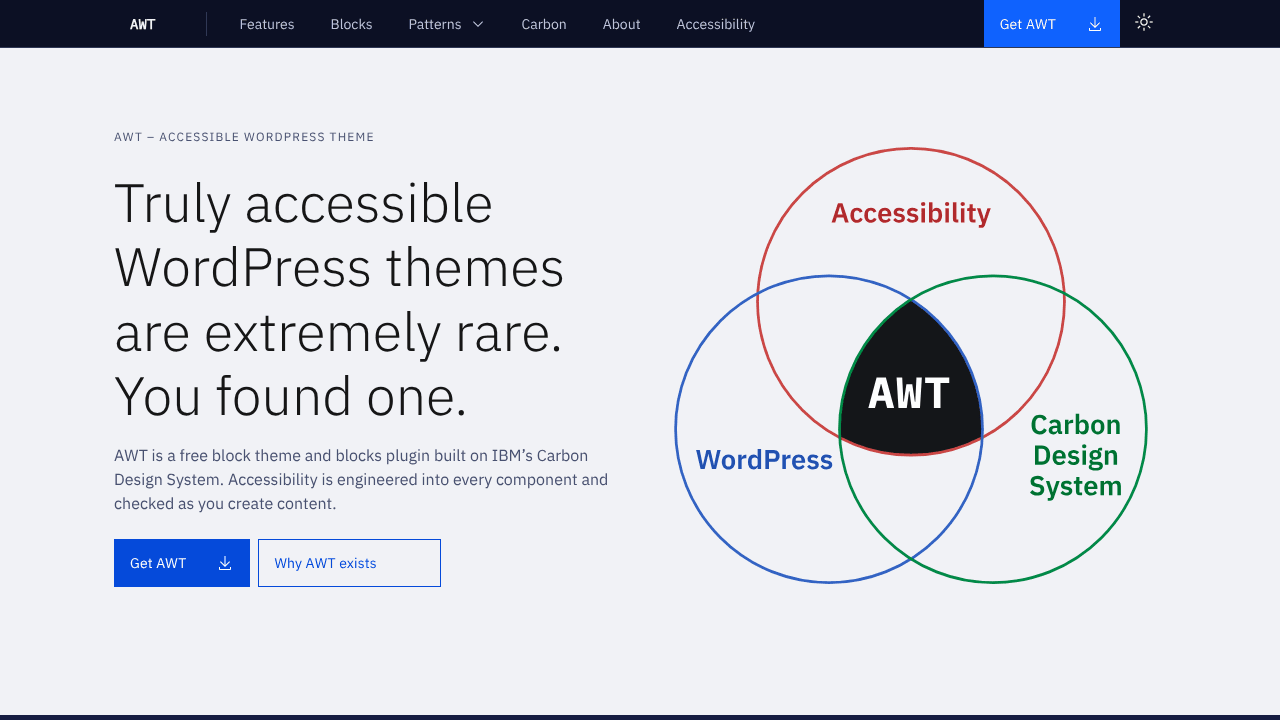
Task: Click the AWT logo in the header
Action: (143, 24)
